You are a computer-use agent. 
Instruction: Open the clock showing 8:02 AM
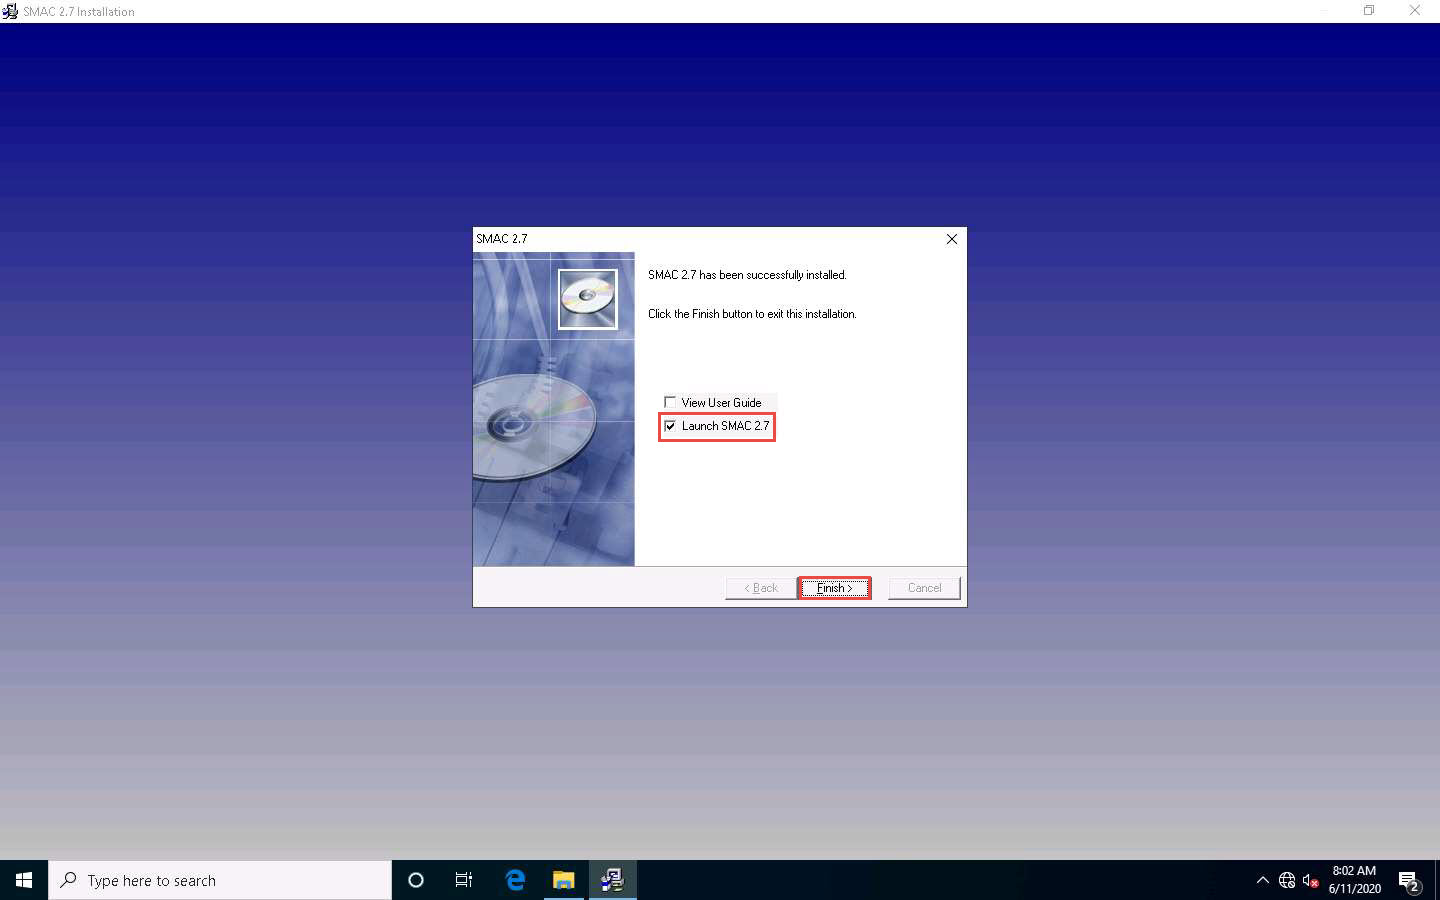click(x=1354, y=880)
